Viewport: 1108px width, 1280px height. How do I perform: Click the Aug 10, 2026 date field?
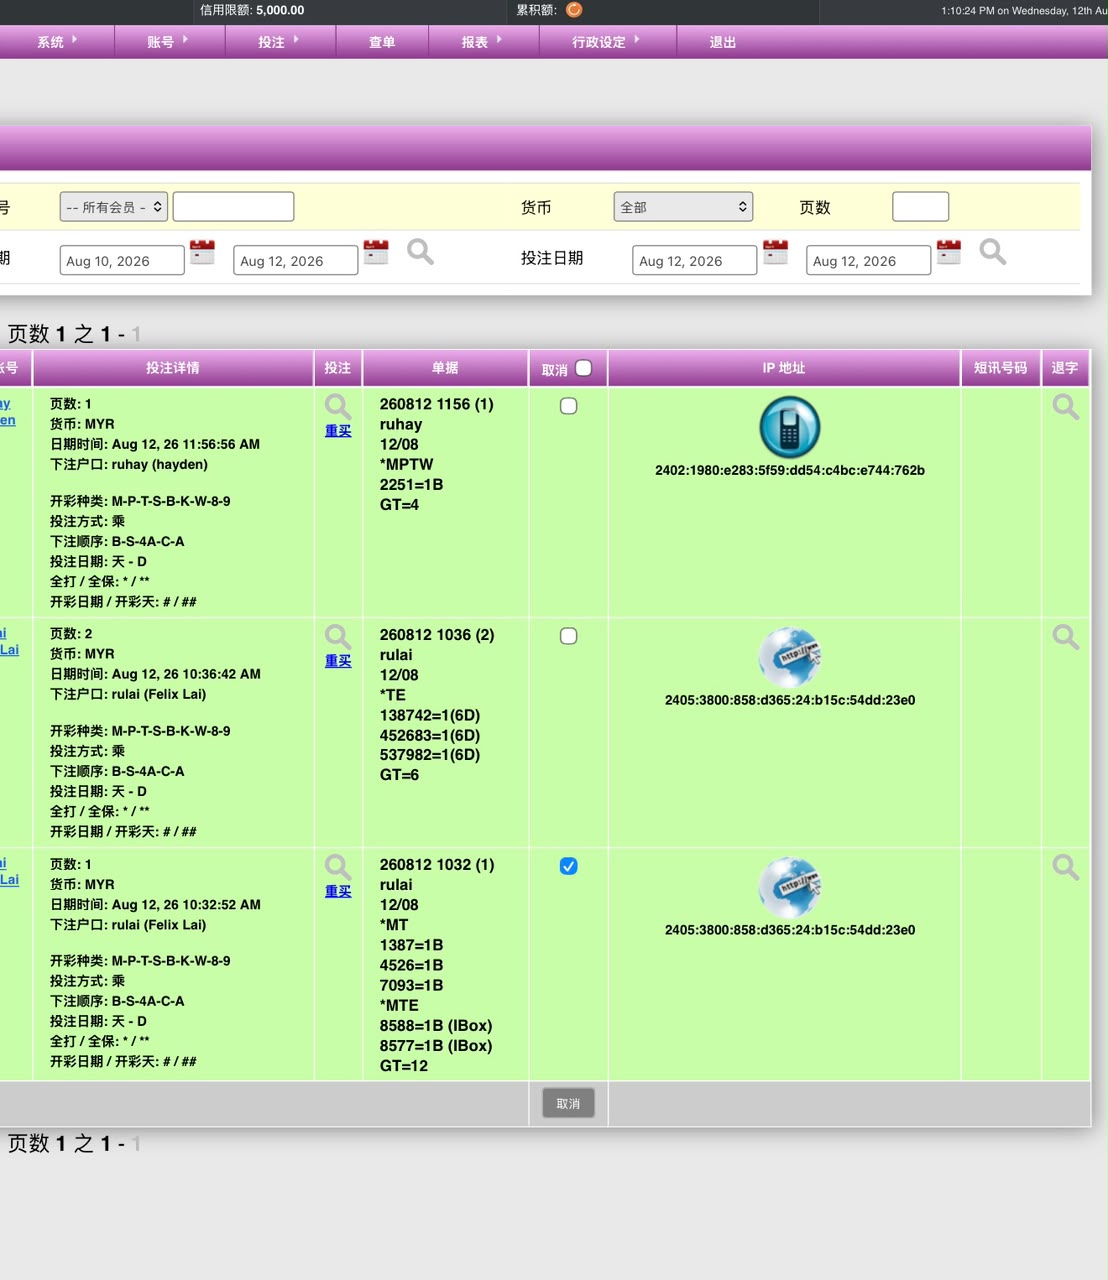click(122, 260)
